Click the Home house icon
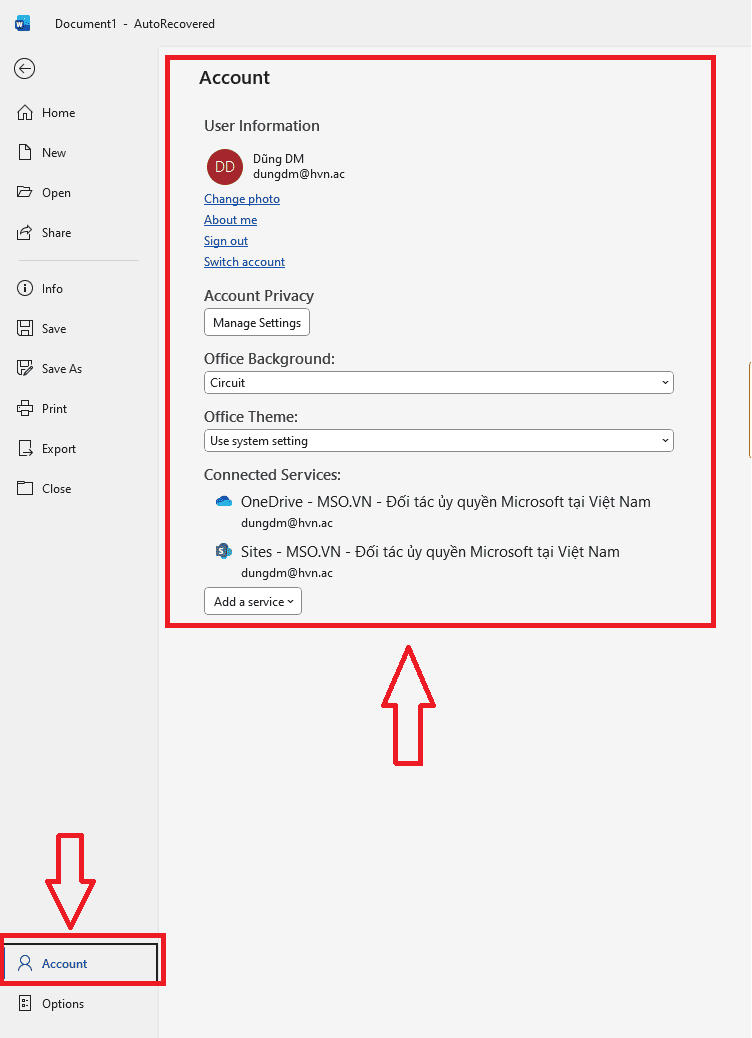Image resolution: width=752 pixels, height=1038 pixels. click(x=26, y=113)
